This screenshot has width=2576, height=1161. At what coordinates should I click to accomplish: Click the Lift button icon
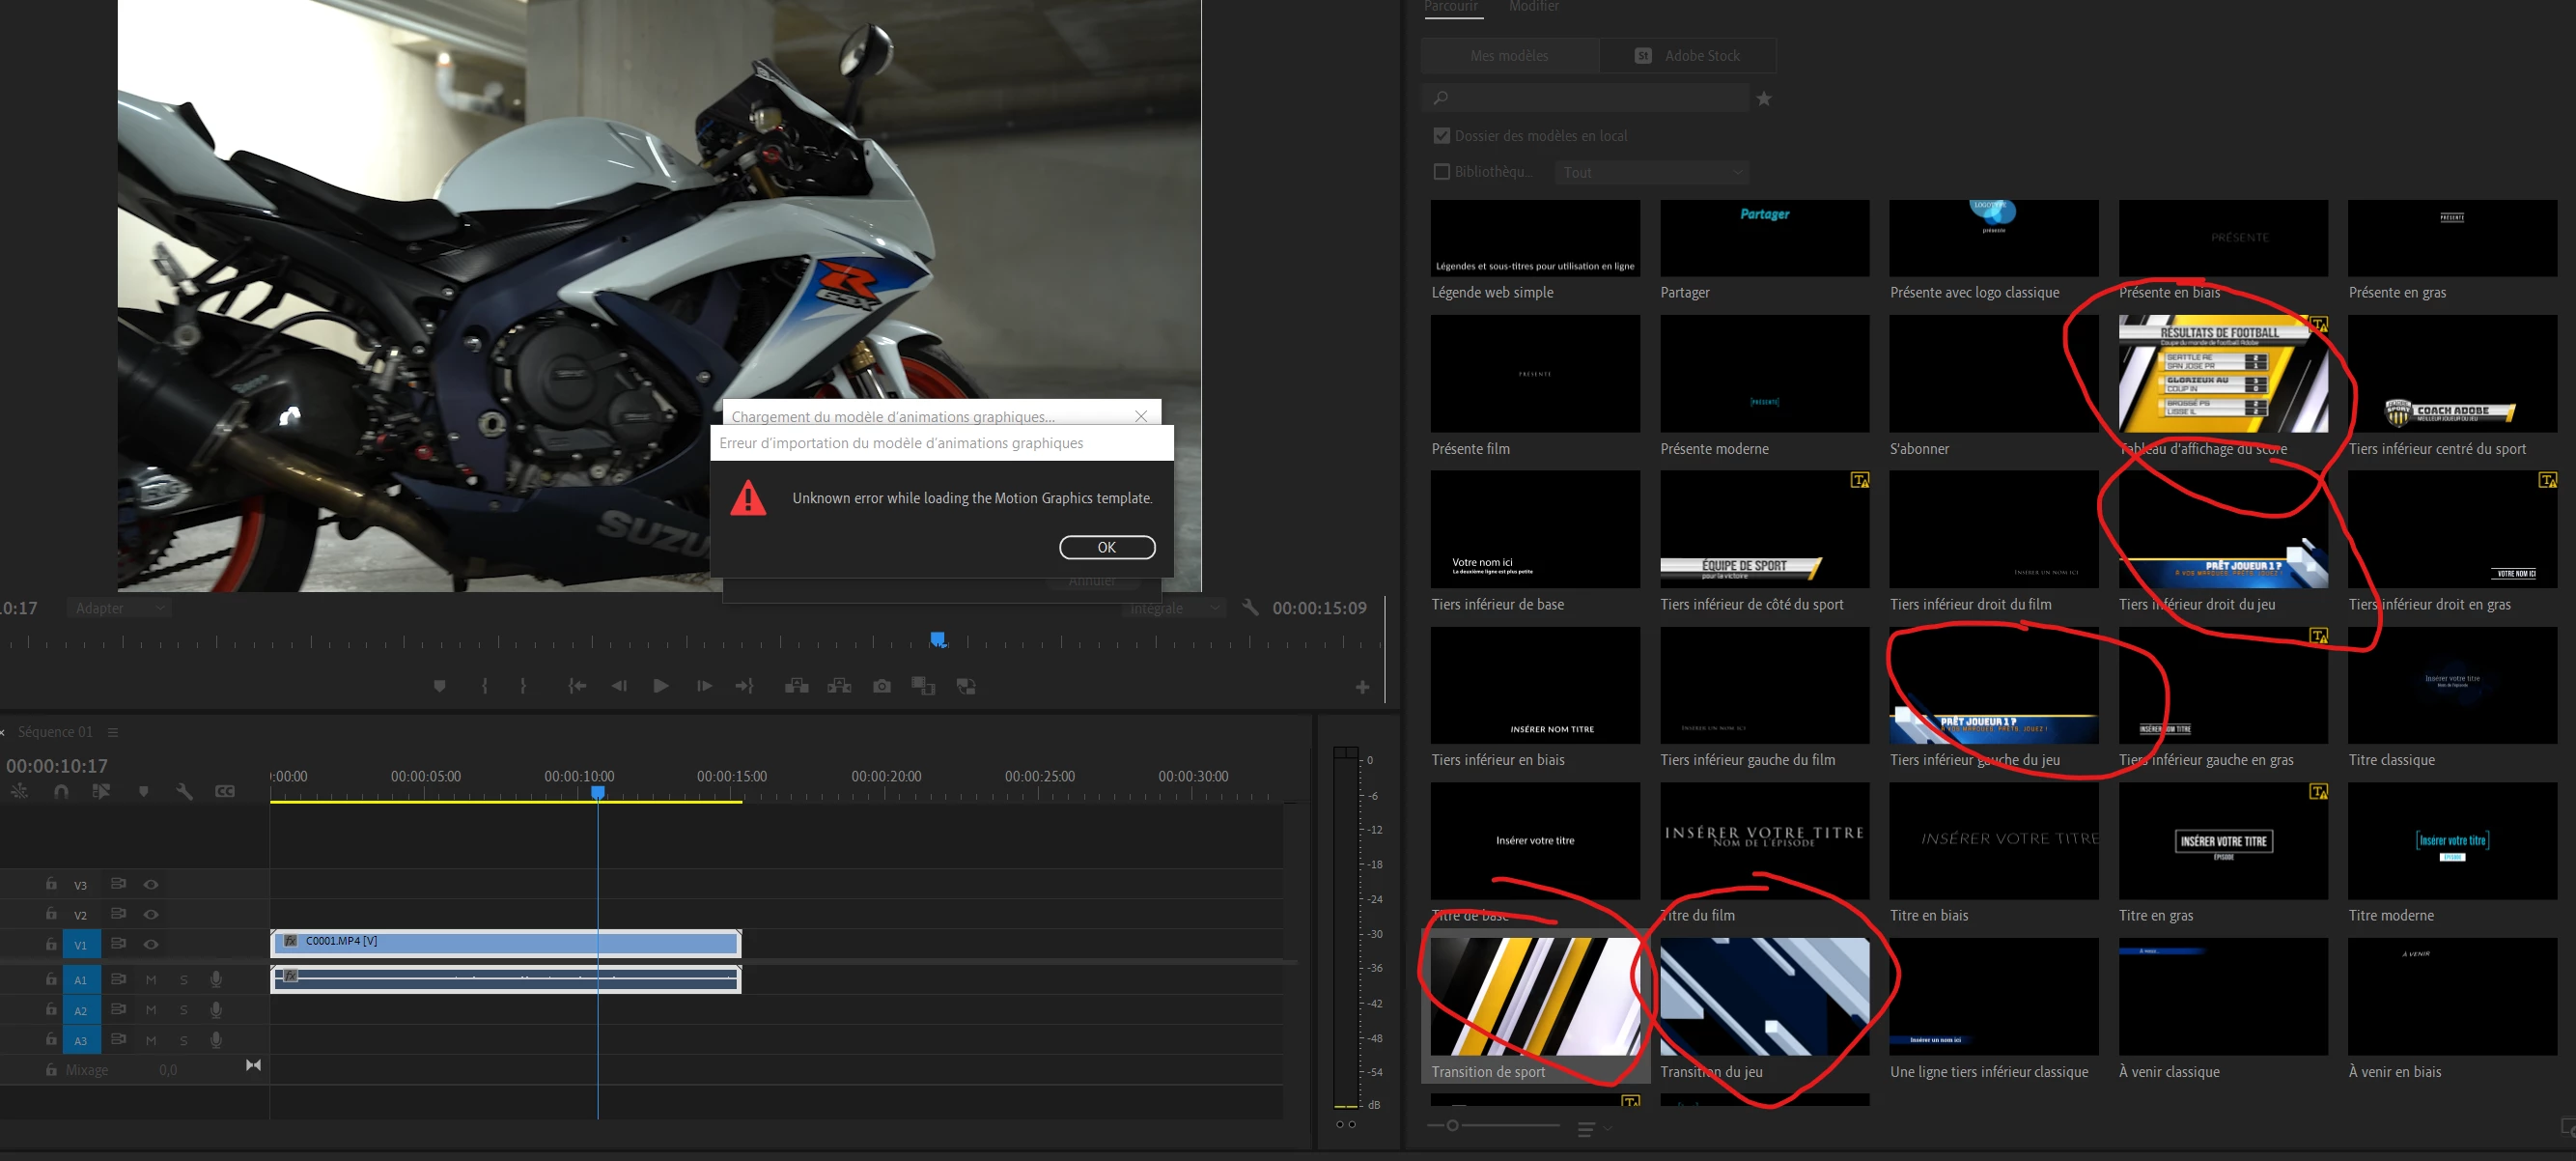click(796, 686)
